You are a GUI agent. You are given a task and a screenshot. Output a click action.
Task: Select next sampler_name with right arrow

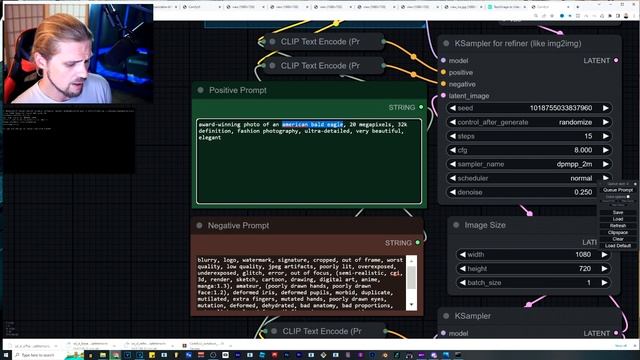[x=606, y=164]
